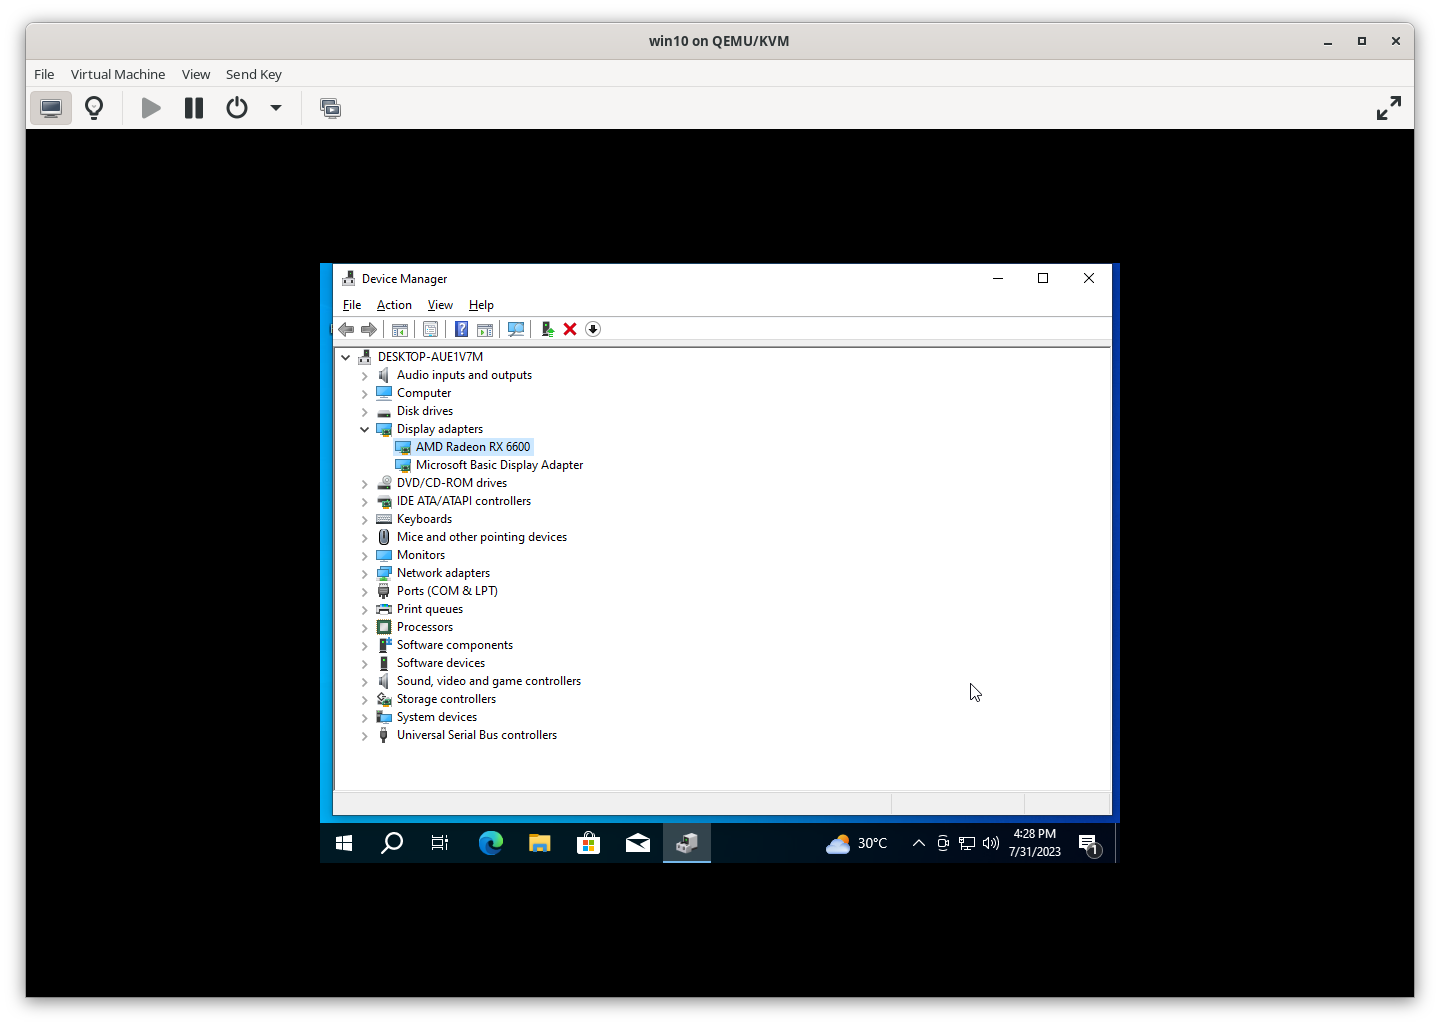Expand Audio inputs and outputs
The height and width of the screenshot is (1026, 1440).
coord(365,376)
